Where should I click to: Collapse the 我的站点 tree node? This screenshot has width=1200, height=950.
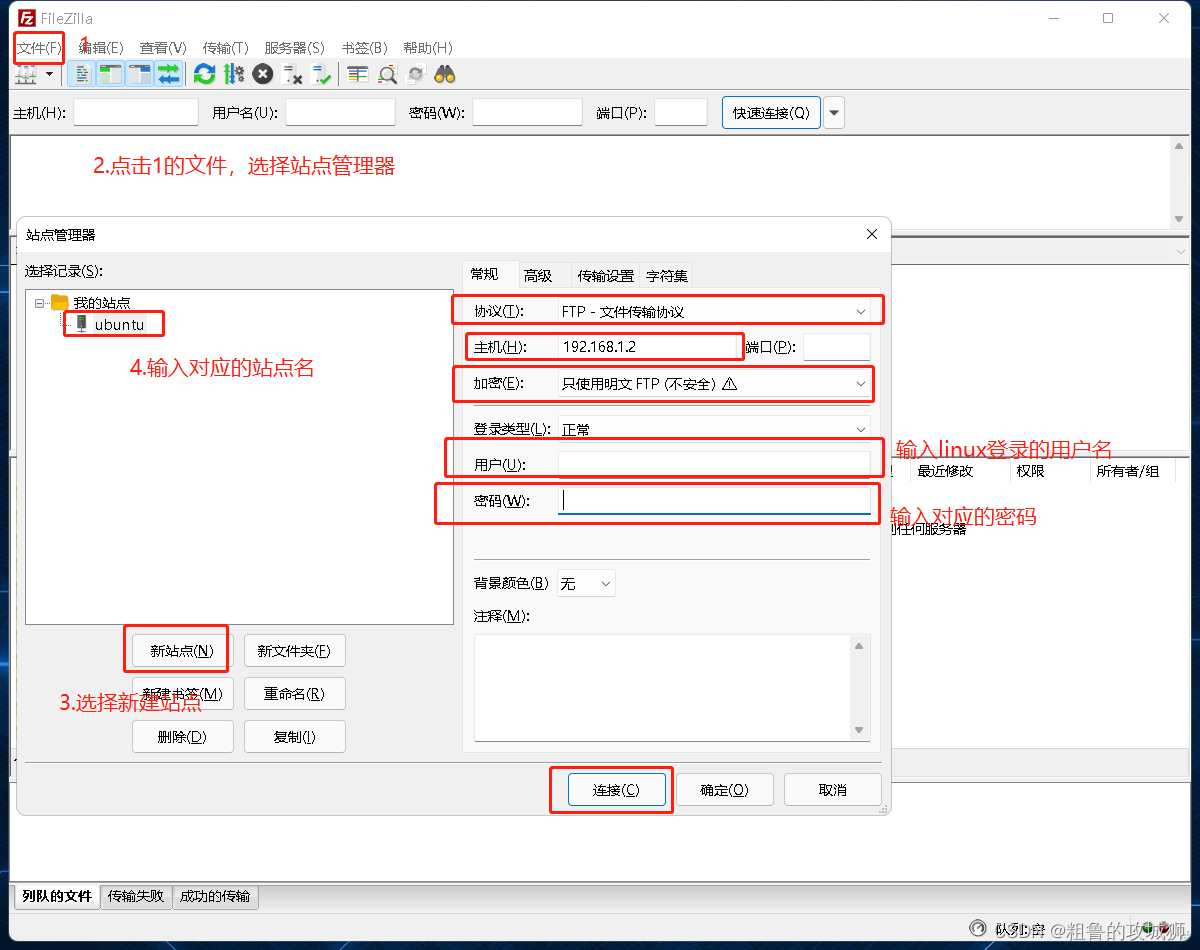pyautogui.click(x=38, y=302)
